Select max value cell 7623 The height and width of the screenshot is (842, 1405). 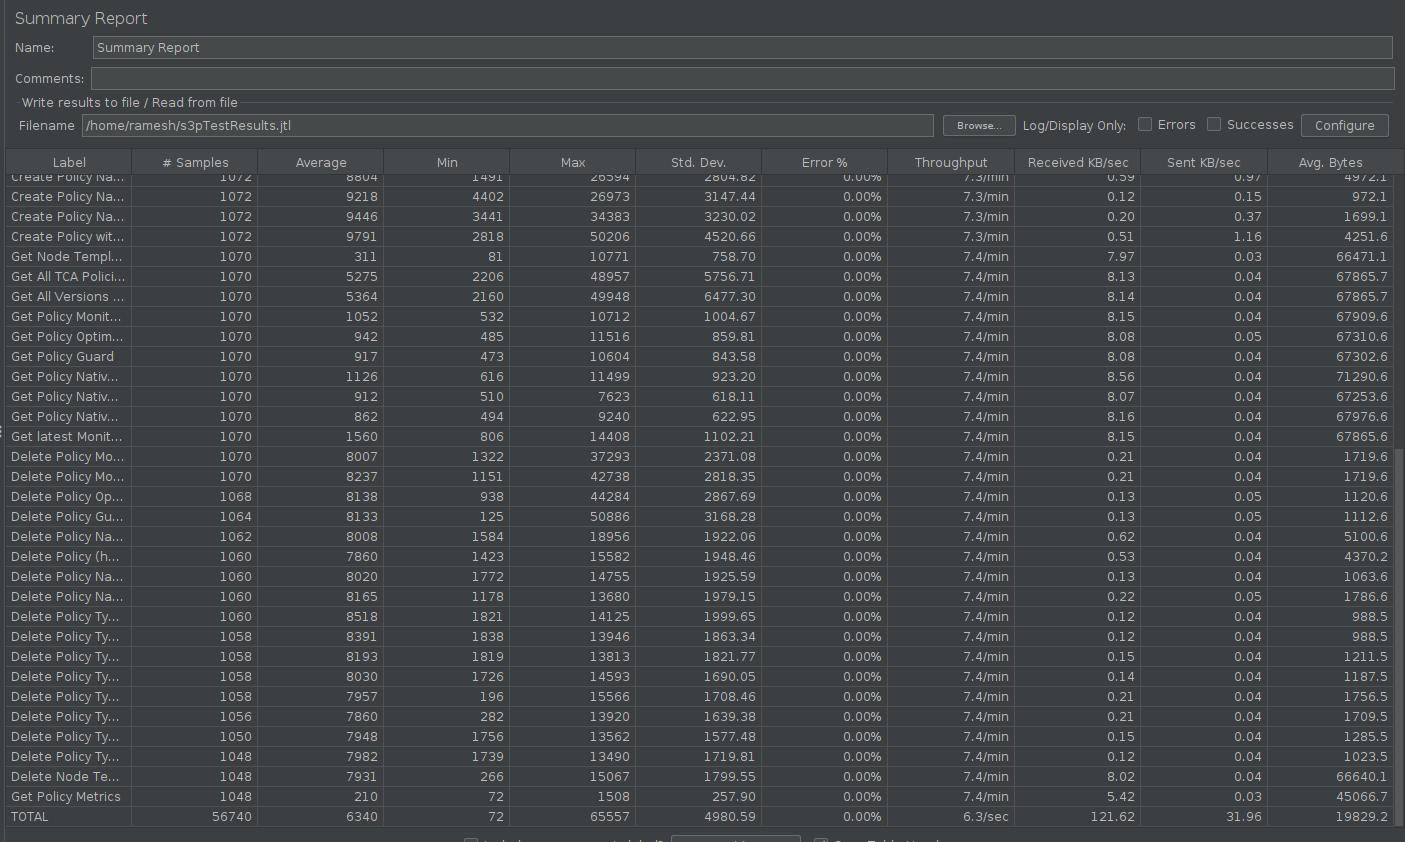(x=614, y=397)
